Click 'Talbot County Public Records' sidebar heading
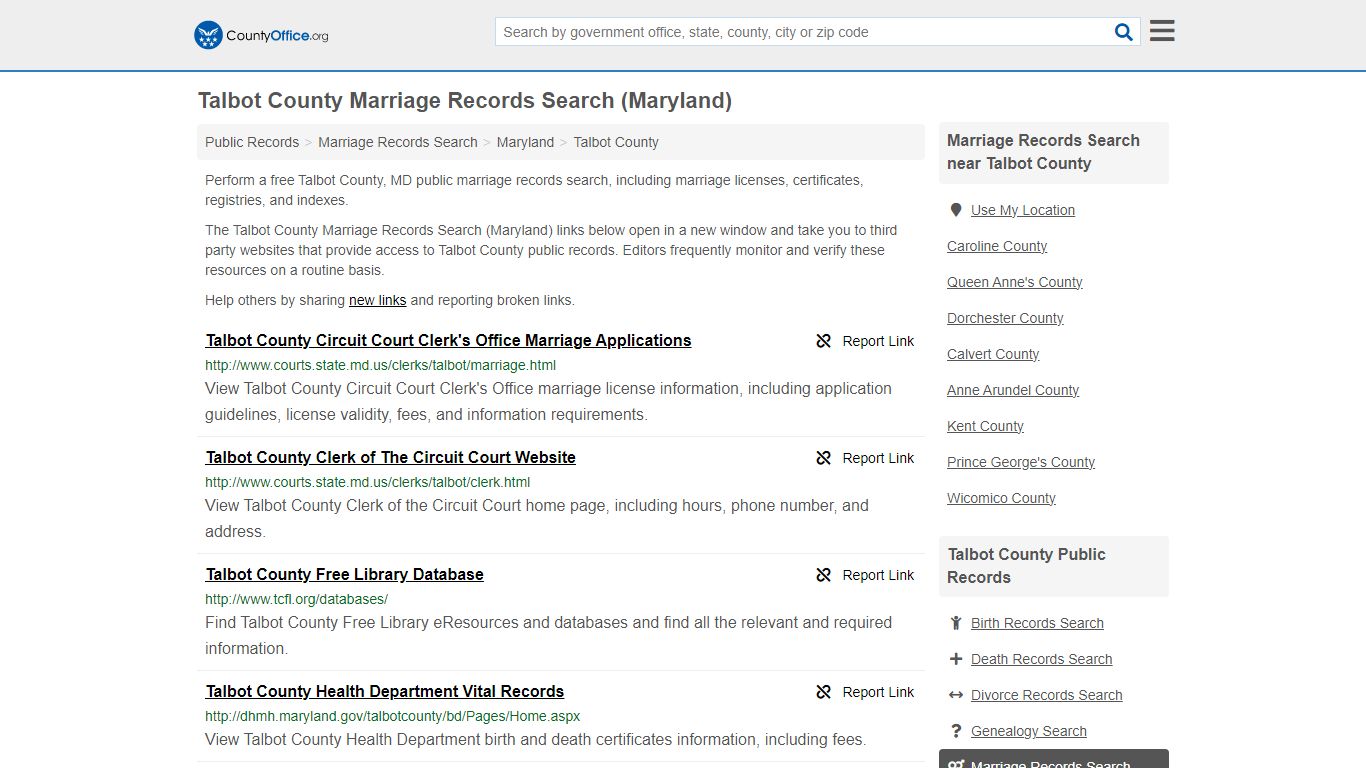 pyautogui.click(x=1026, y=566)
